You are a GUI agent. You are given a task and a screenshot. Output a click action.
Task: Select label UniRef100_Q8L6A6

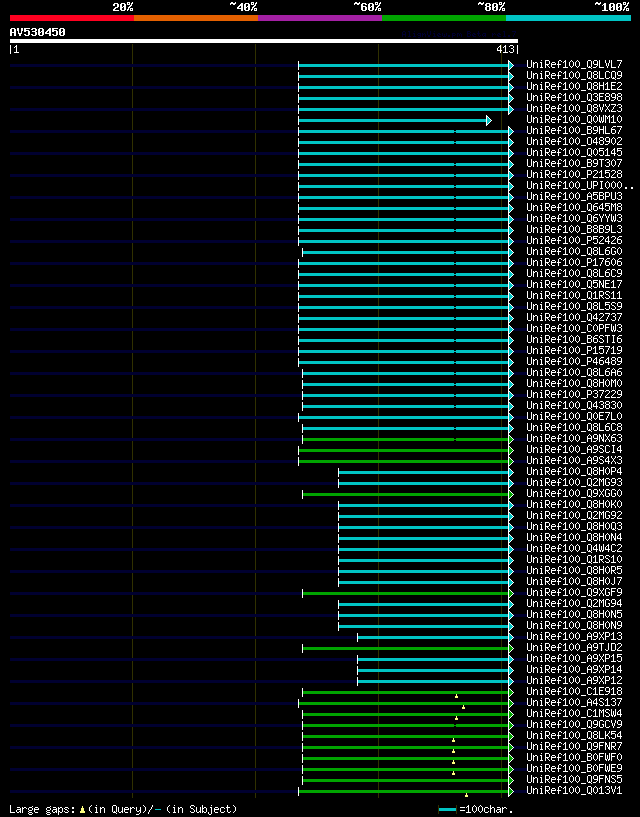tap(574, 372)
